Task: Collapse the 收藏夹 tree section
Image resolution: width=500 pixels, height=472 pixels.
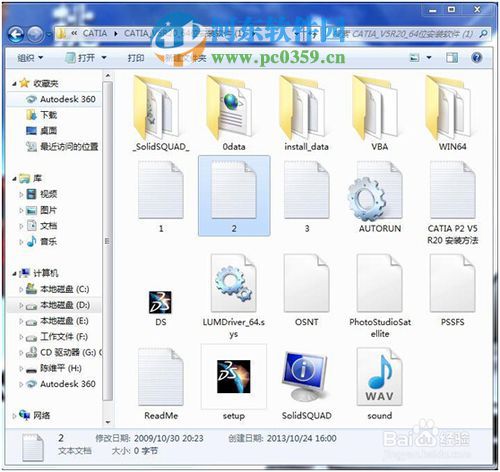Action: pyautogui.click(x=14, y=84)
